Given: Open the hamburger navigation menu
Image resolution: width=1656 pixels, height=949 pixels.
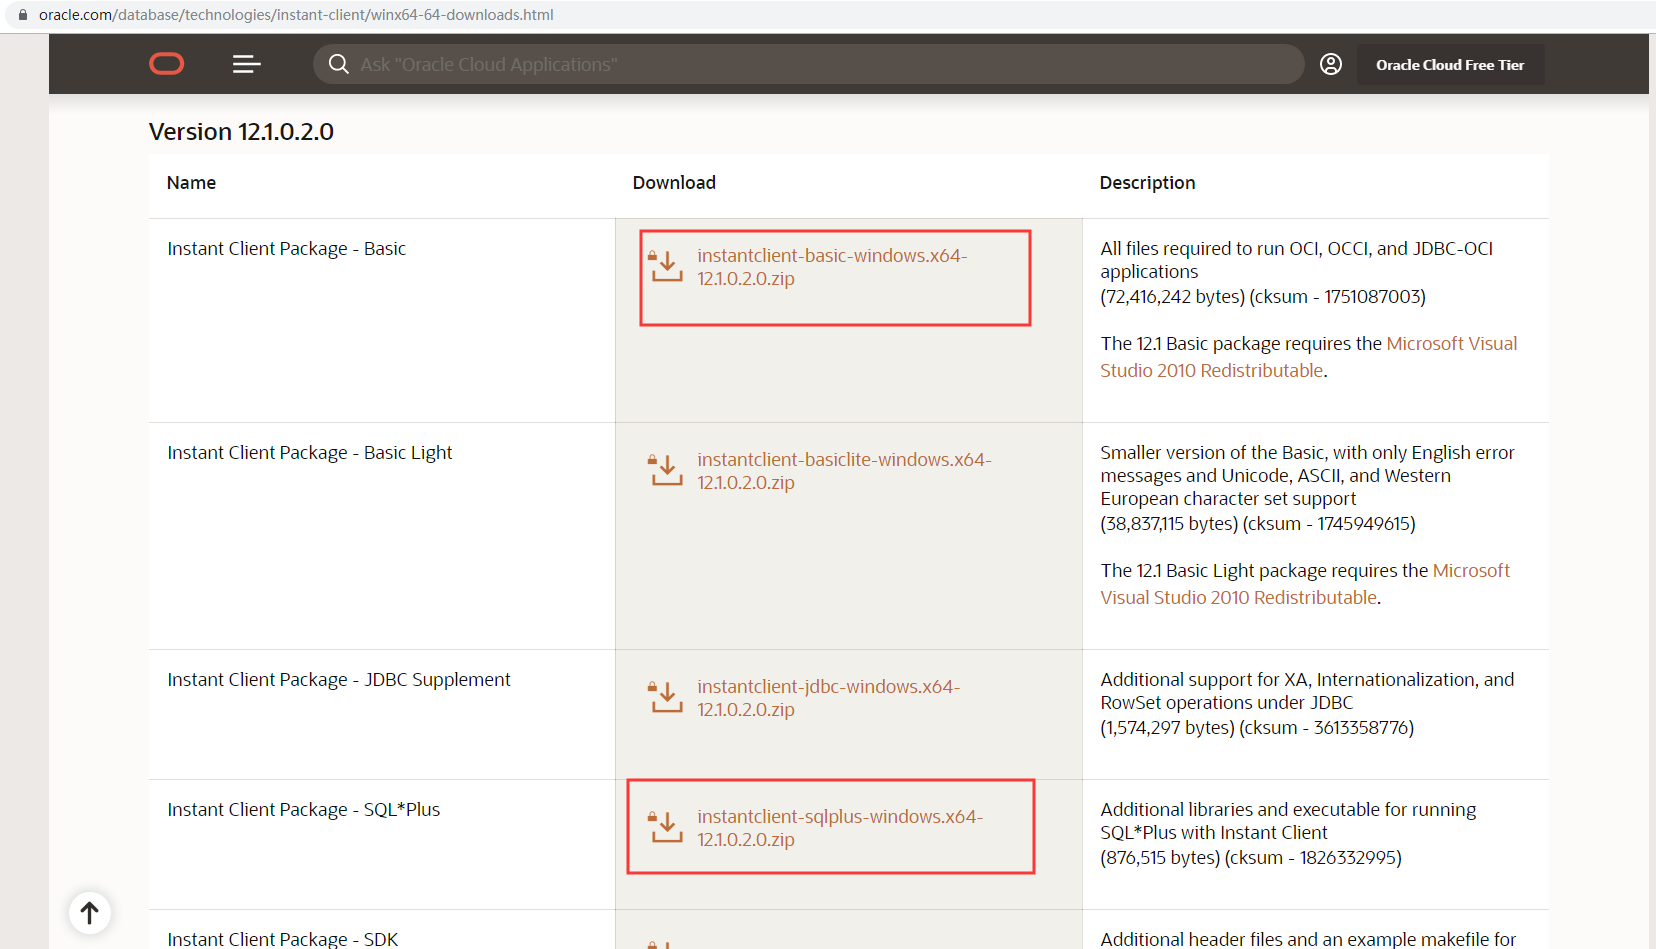Looking at the screenshot, I should tap(246, 64).
